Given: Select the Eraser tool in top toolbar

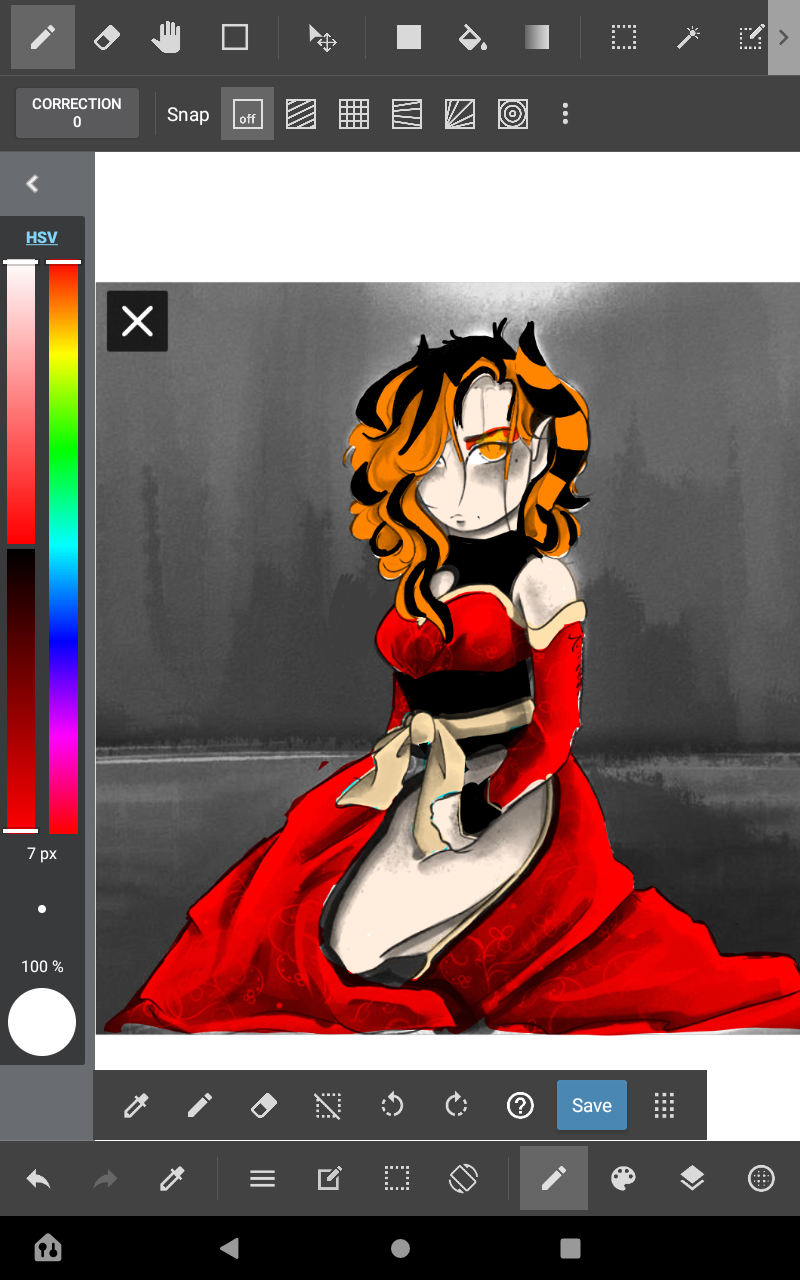Looking at the screenshot, I should [x=105, y=38].
